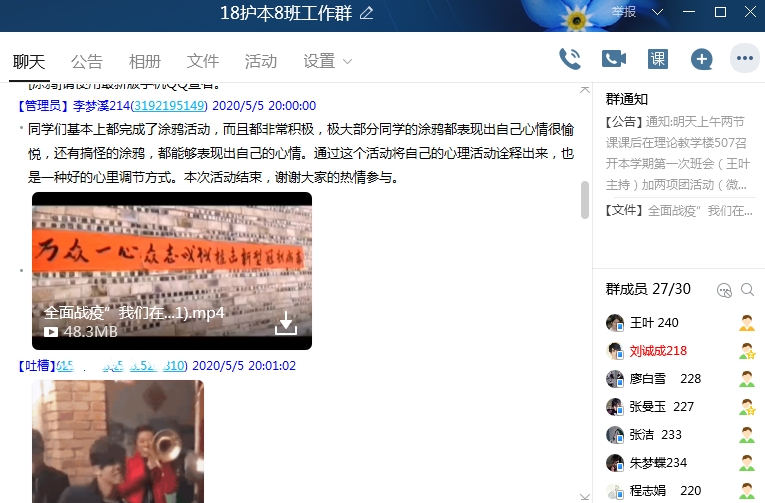This screenshot has width=765, height=503.
Task: Open the 课 group class icon
Action: coord(657,59)
